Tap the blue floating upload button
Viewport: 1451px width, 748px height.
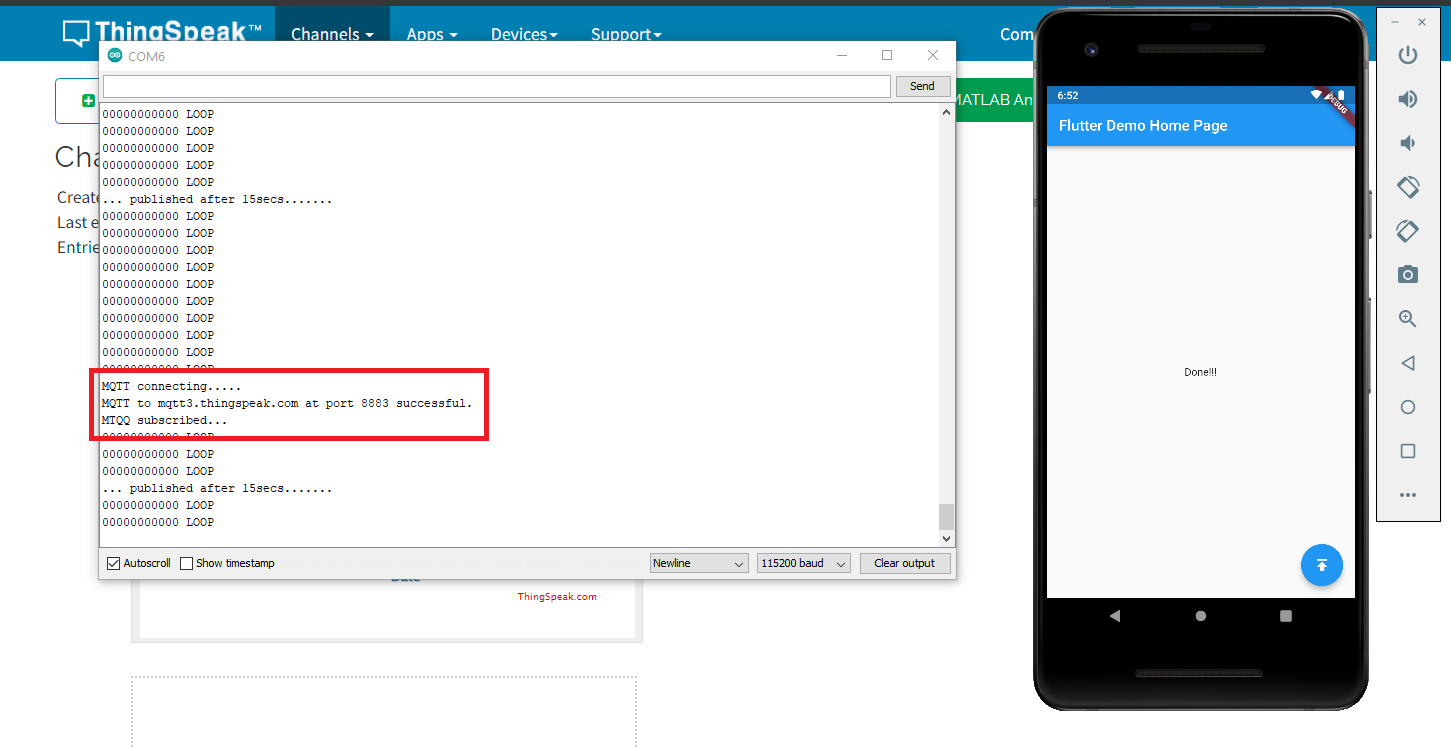[1321, 565]
